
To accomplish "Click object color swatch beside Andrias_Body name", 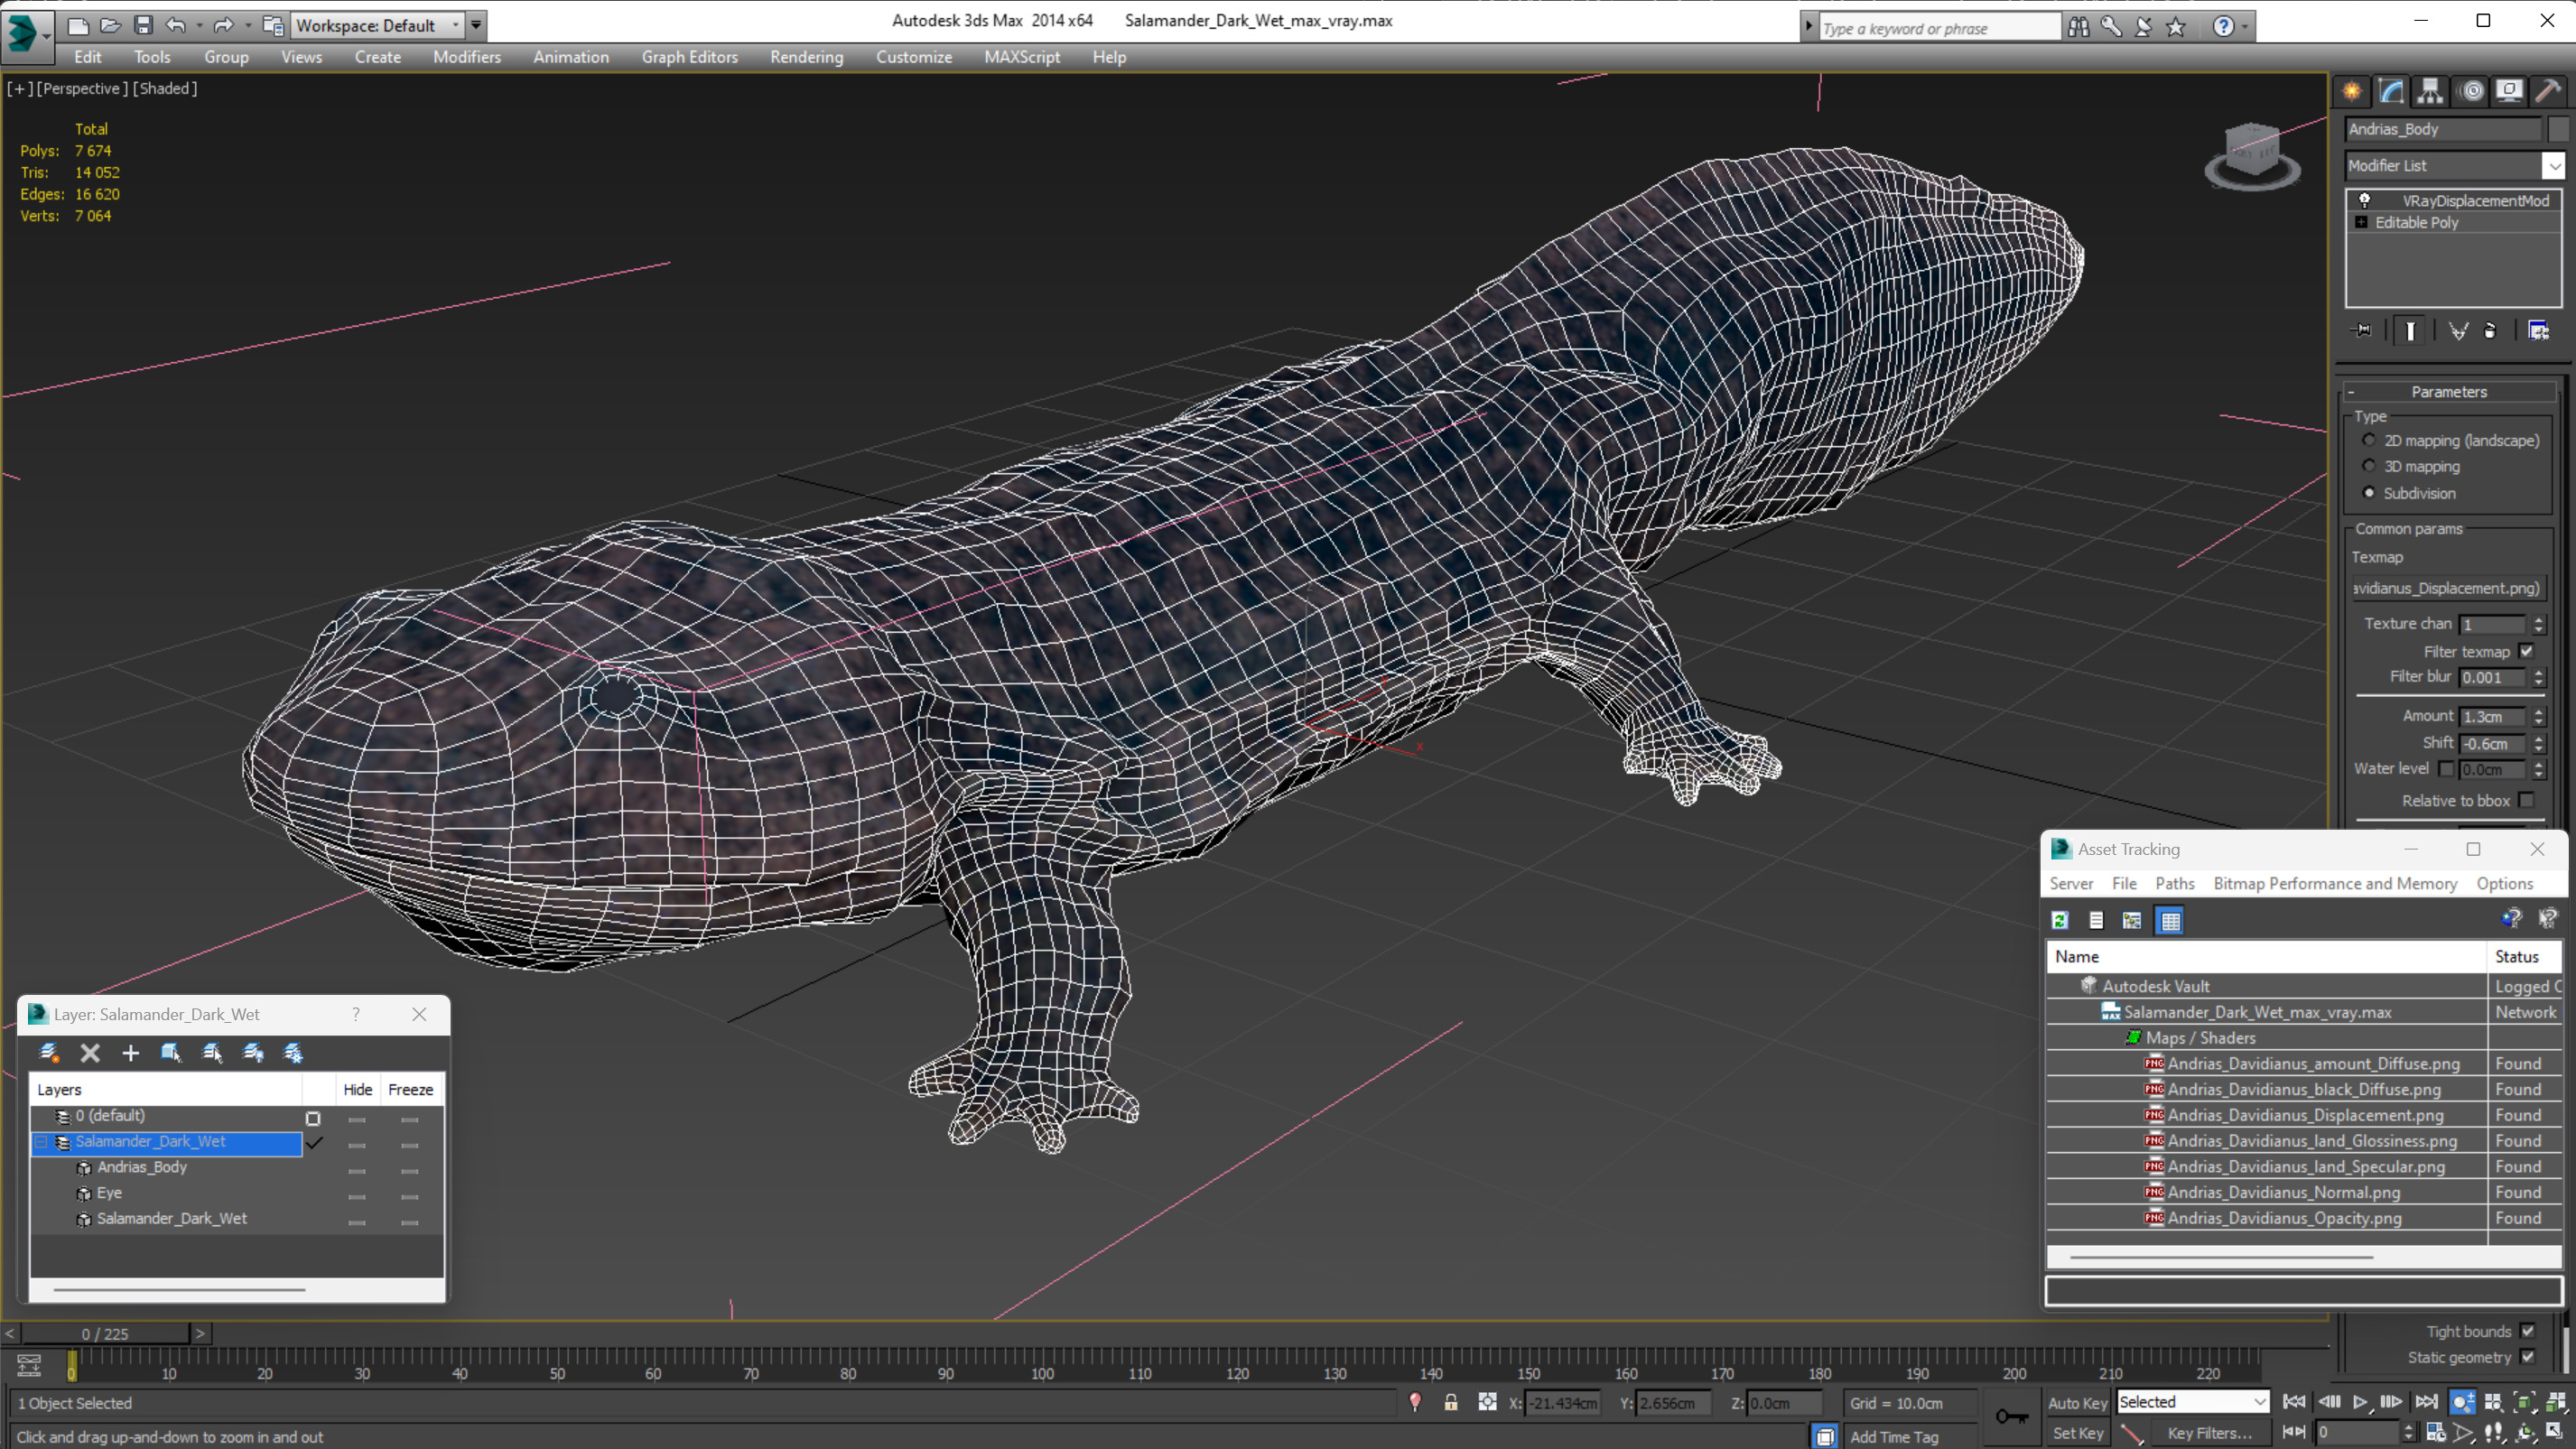I will (x=2558, y=129).
